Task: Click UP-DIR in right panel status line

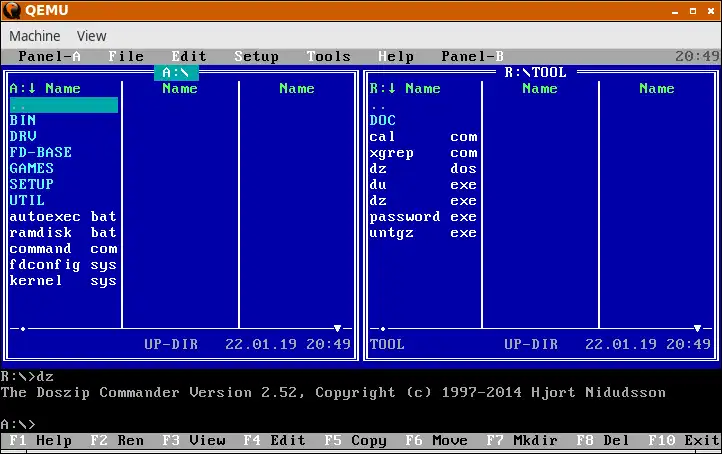Action: pyautogui.click(x=531, y=344)
